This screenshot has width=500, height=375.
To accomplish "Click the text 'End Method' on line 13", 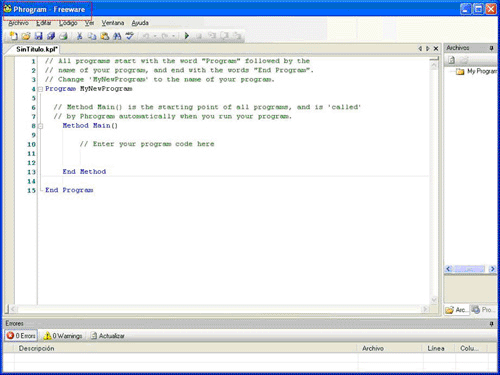I will [x=84, y=172].
